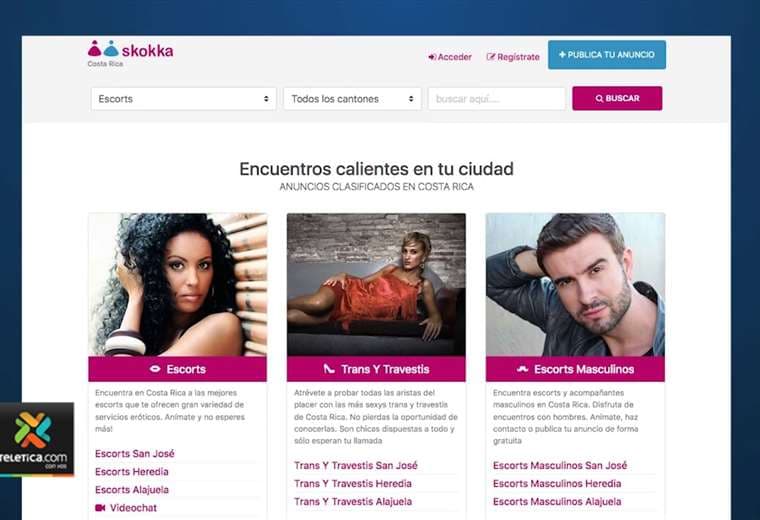Expand the Escorts category dropdown
This screenshot has width=760, height=520.
pos(184,99)
